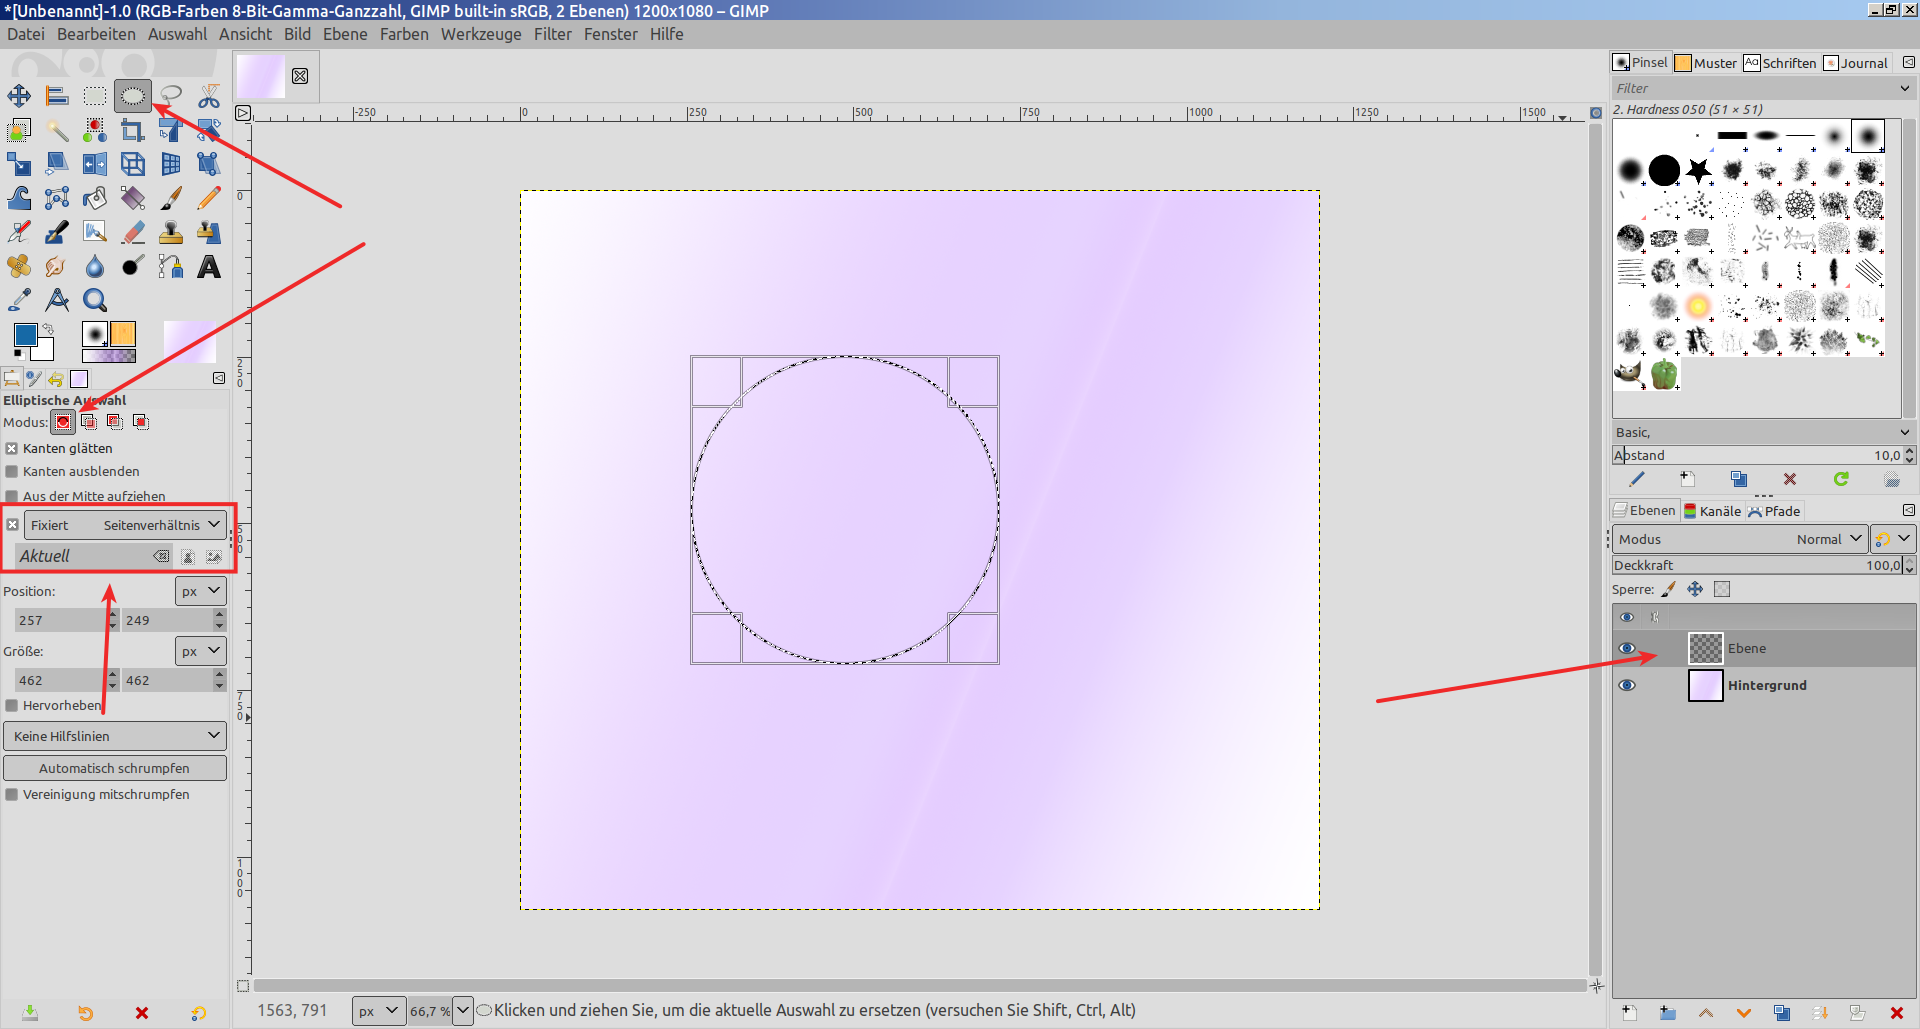1920x1029 pixels.
Task: Click the blue foreground color swatch
Action: point(25,335)
